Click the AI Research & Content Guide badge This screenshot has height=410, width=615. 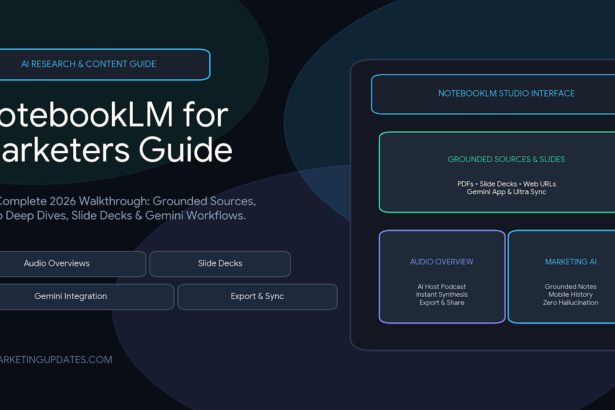[x=105, y=64]
